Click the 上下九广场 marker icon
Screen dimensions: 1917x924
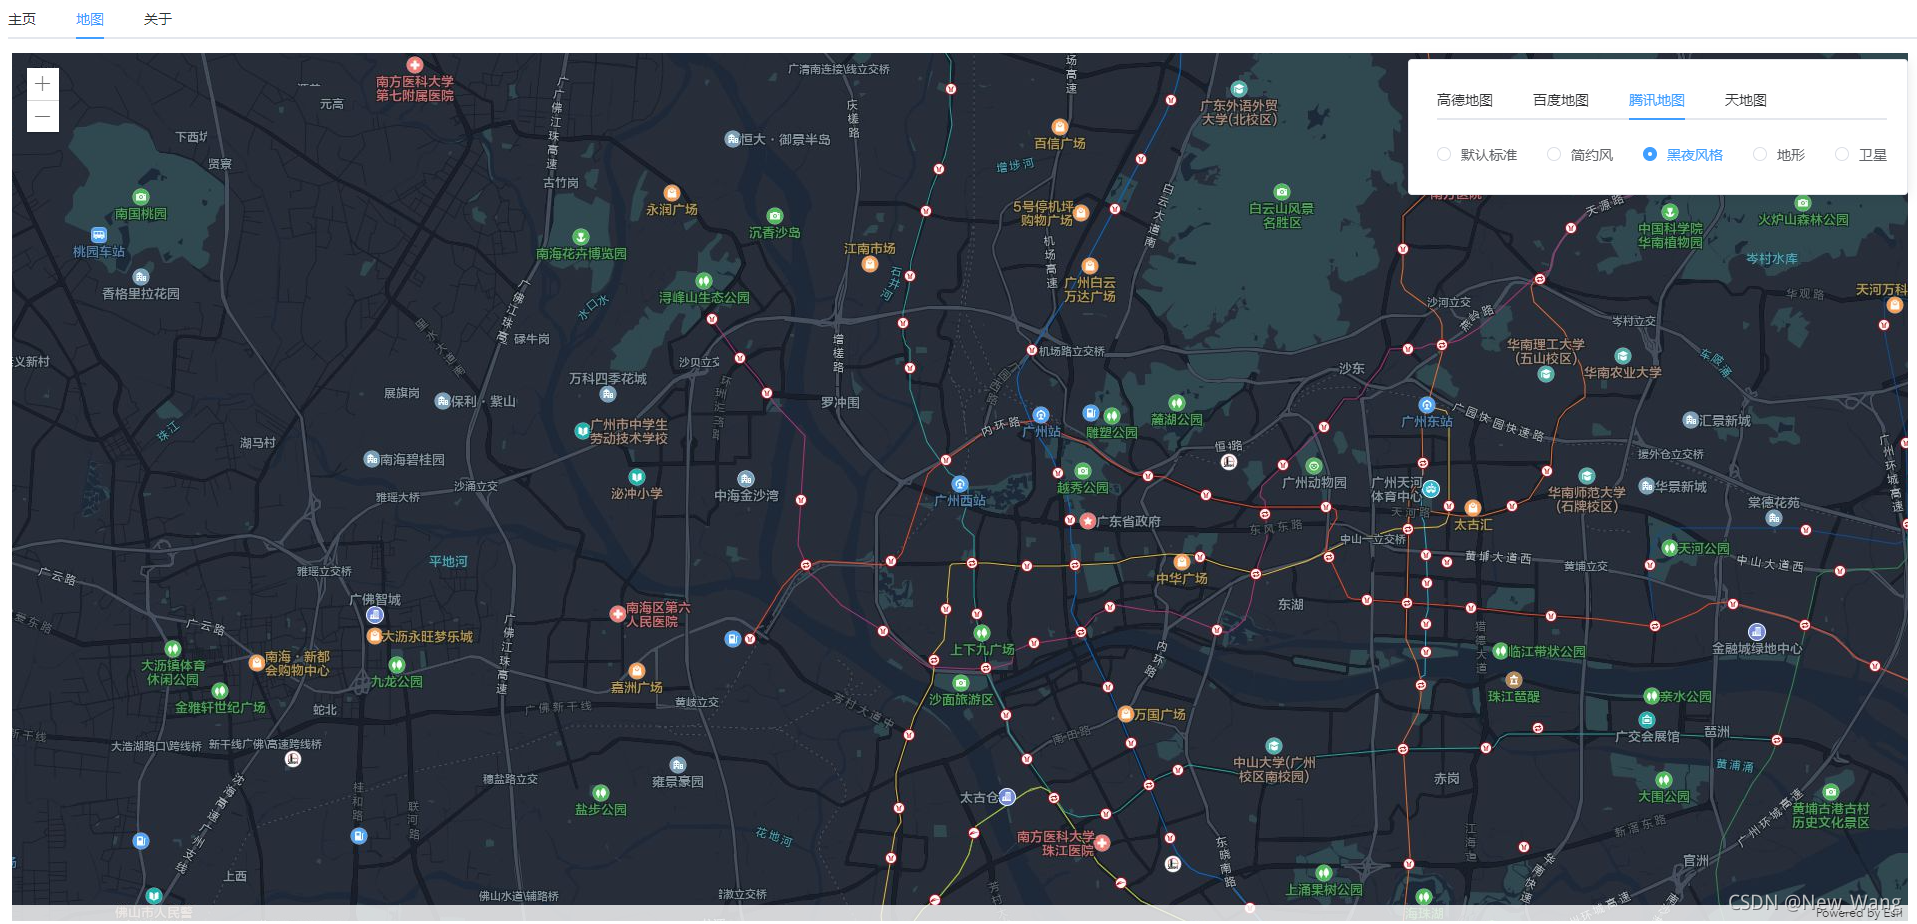(982, 633)
